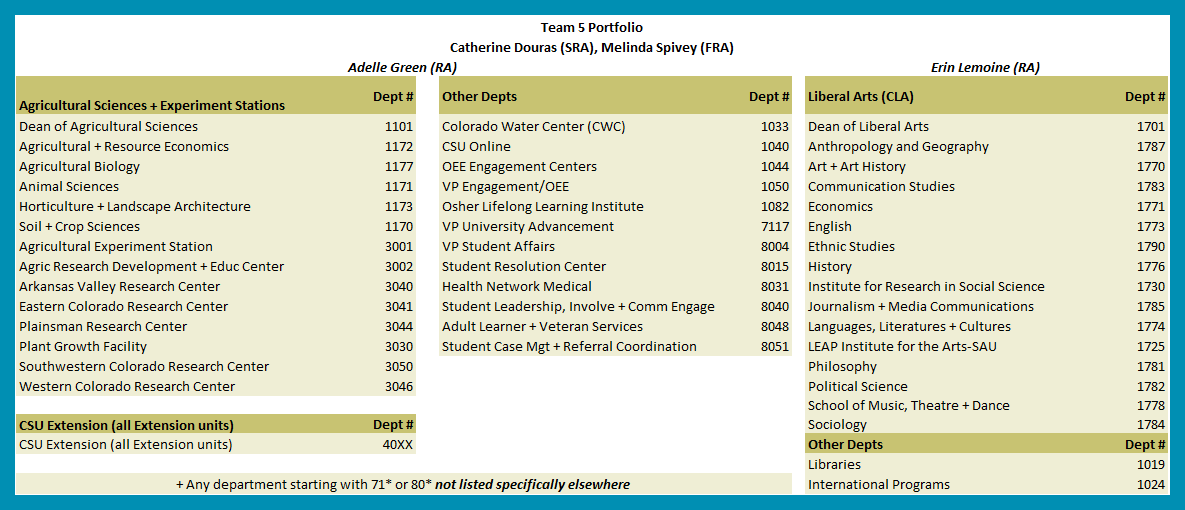Select Plainsman Research Center entry

point(103,327)
